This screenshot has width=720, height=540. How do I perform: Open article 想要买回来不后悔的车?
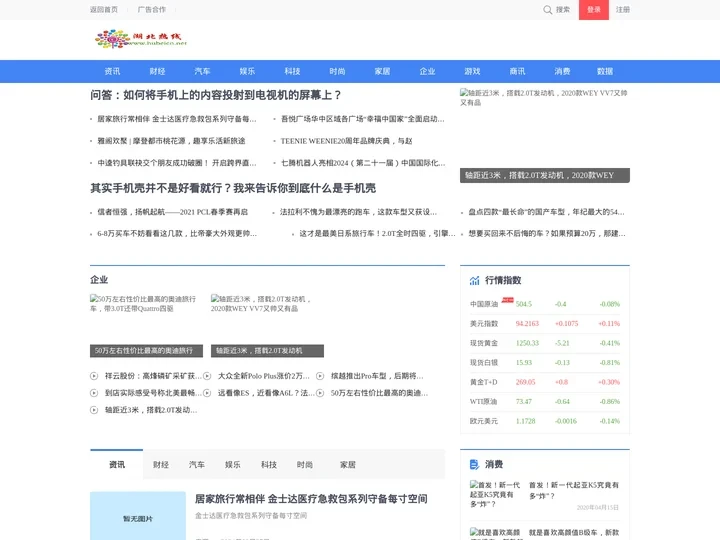547,234
